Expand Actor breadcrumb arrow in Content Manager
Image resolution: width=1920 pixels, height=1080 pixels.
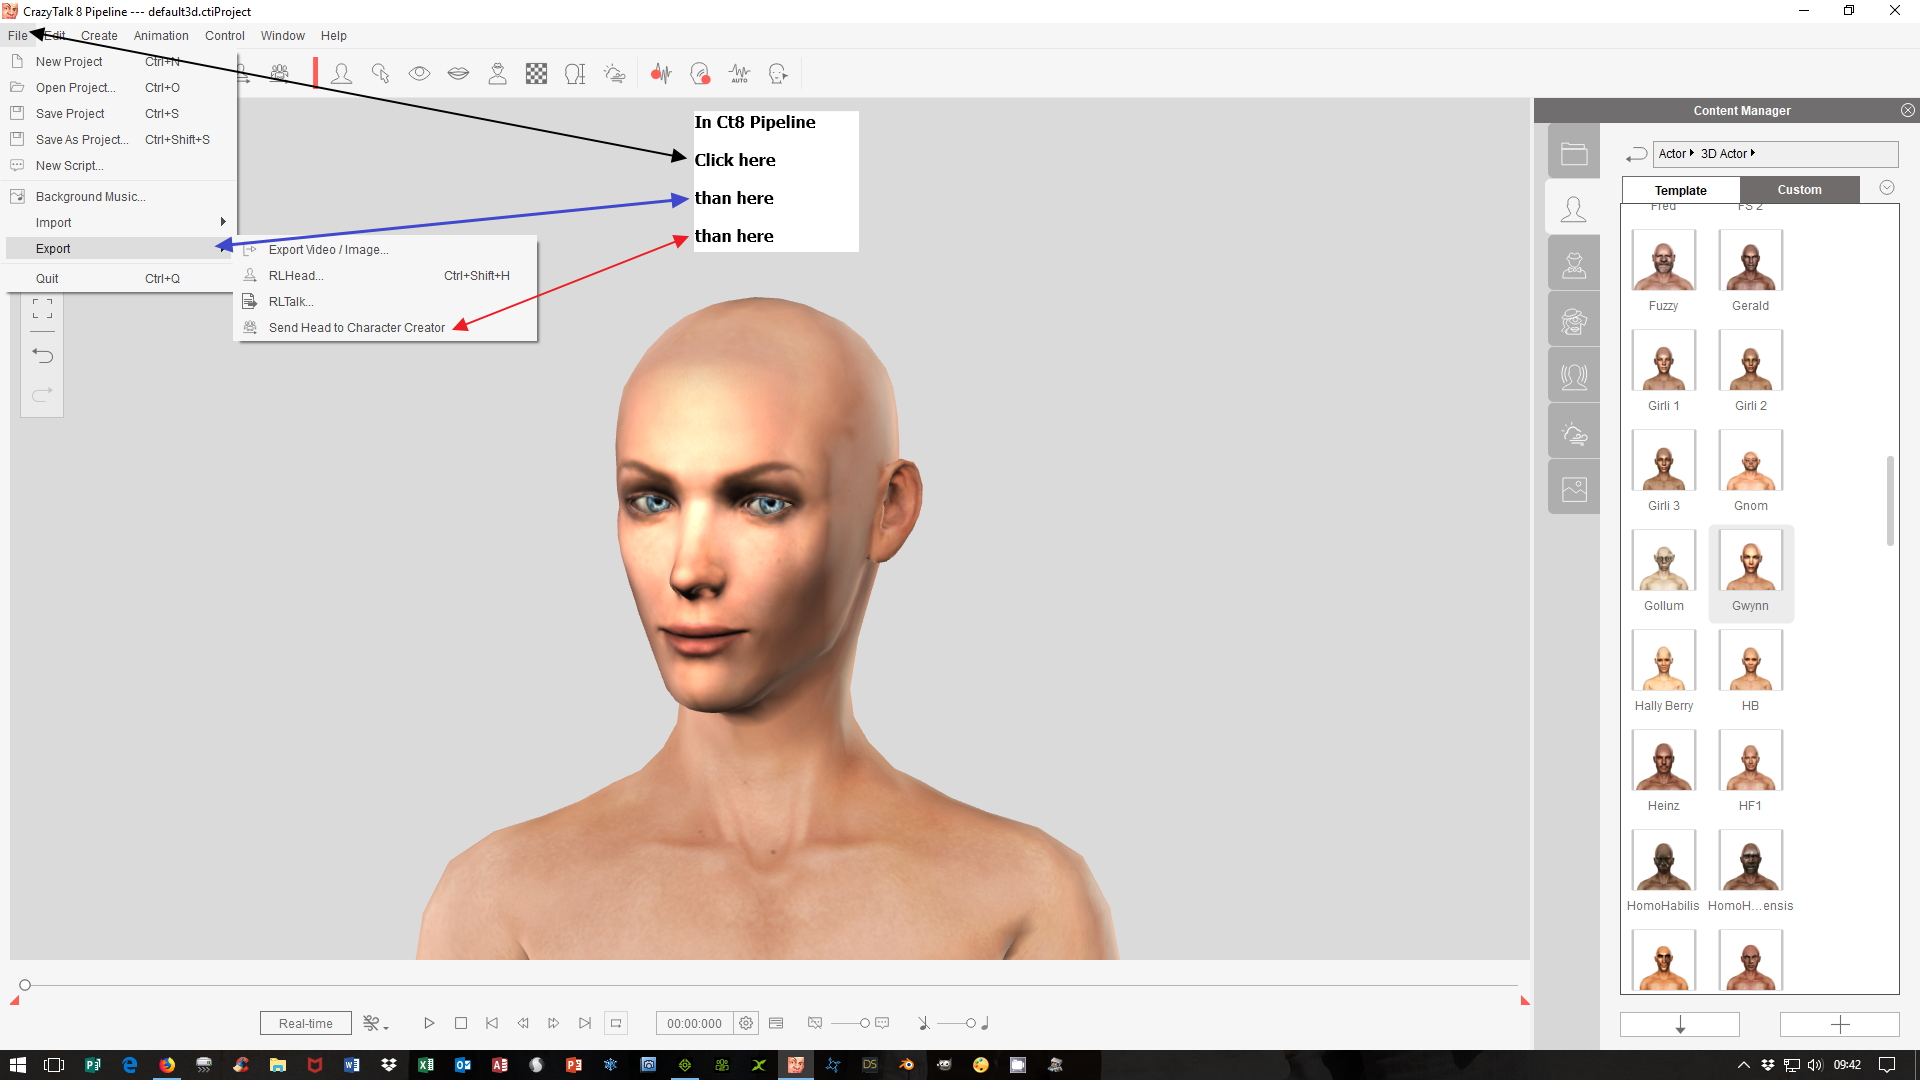(1691, 153)
